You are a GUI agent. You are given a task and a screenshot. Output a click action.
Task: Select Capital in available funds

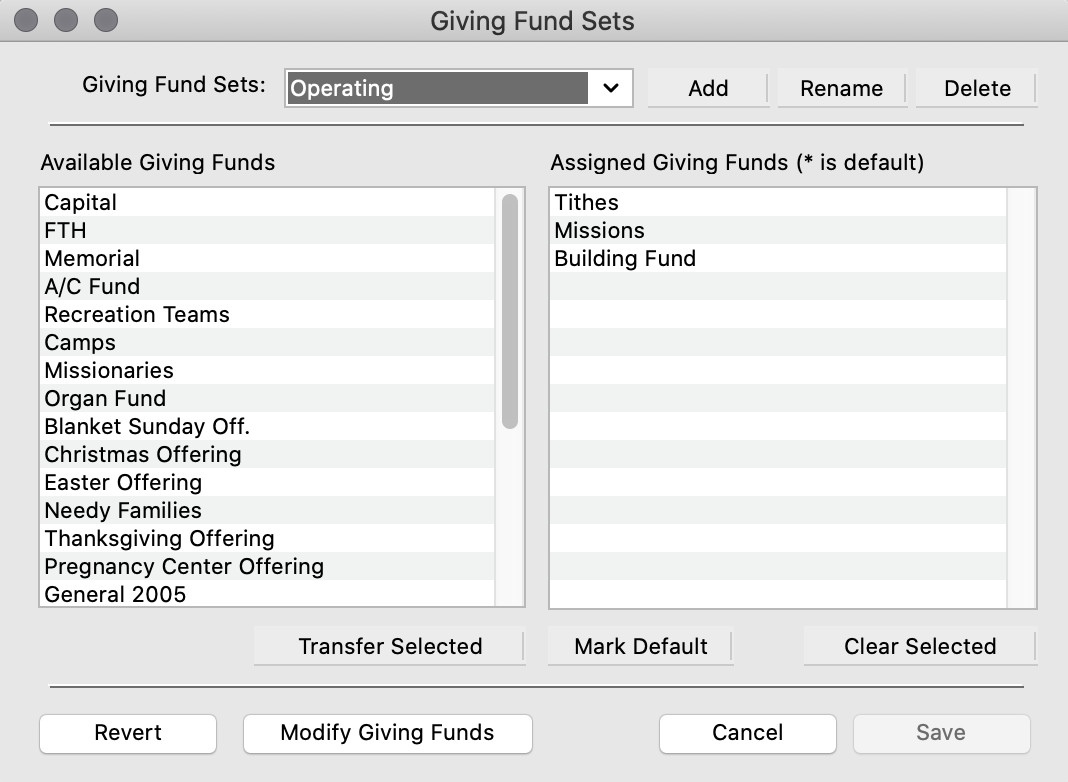pyautogui.click(x=267, y=202)
